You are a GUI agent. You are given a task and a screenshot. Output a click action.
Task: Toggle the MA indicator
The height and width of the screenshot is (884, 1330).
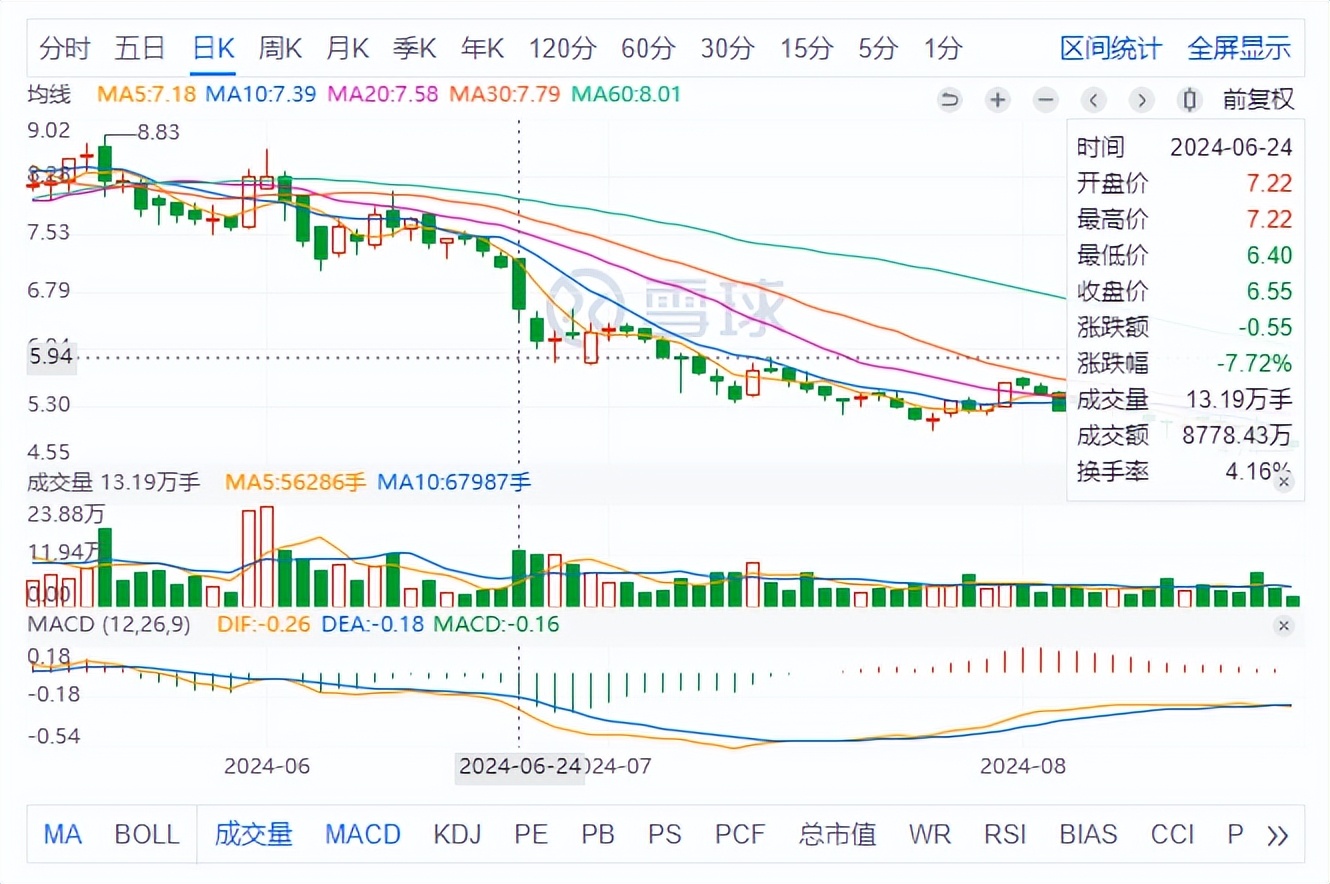click(x=62, y=834)
